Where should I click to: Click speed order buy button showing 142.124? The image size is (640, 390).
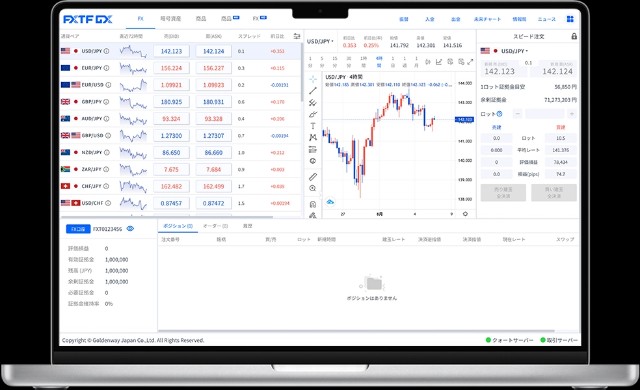[x=554, y=69]
